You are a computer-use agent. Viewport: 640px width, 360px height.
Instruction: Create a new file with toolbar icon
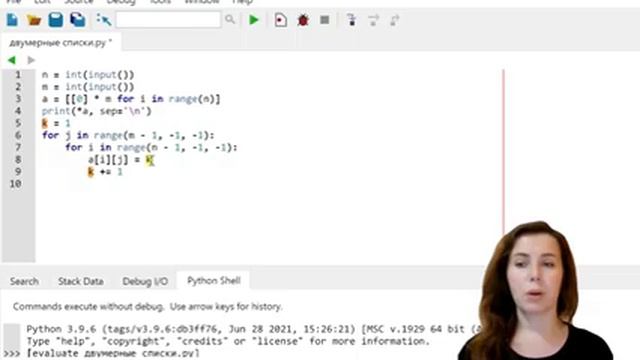coord(12,20)
